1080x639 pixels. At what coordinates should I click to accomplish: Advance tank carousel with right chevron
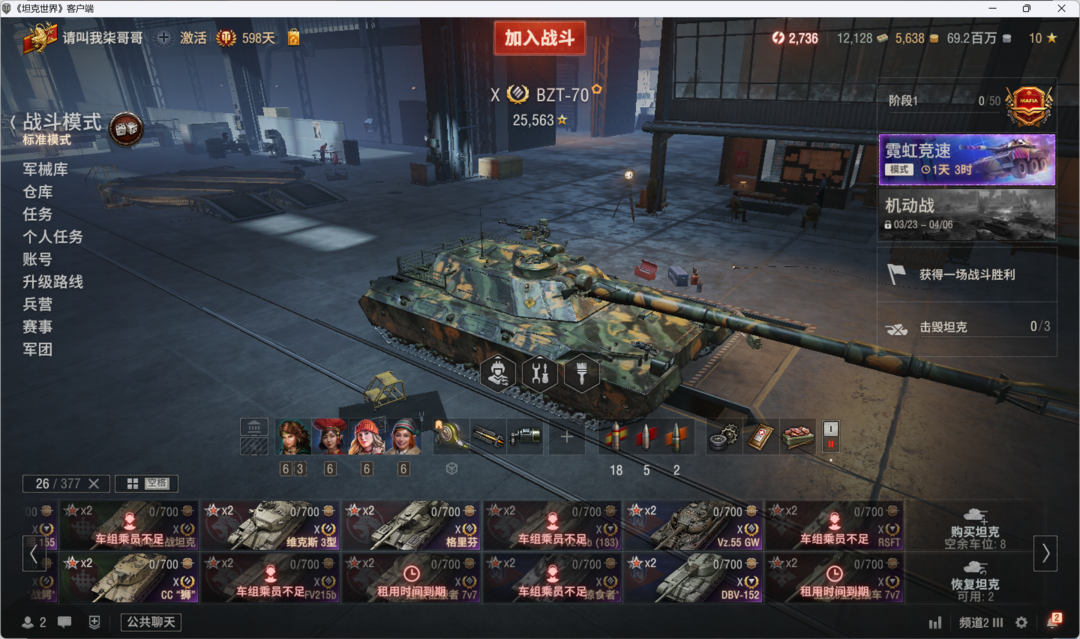point(1046,552)
